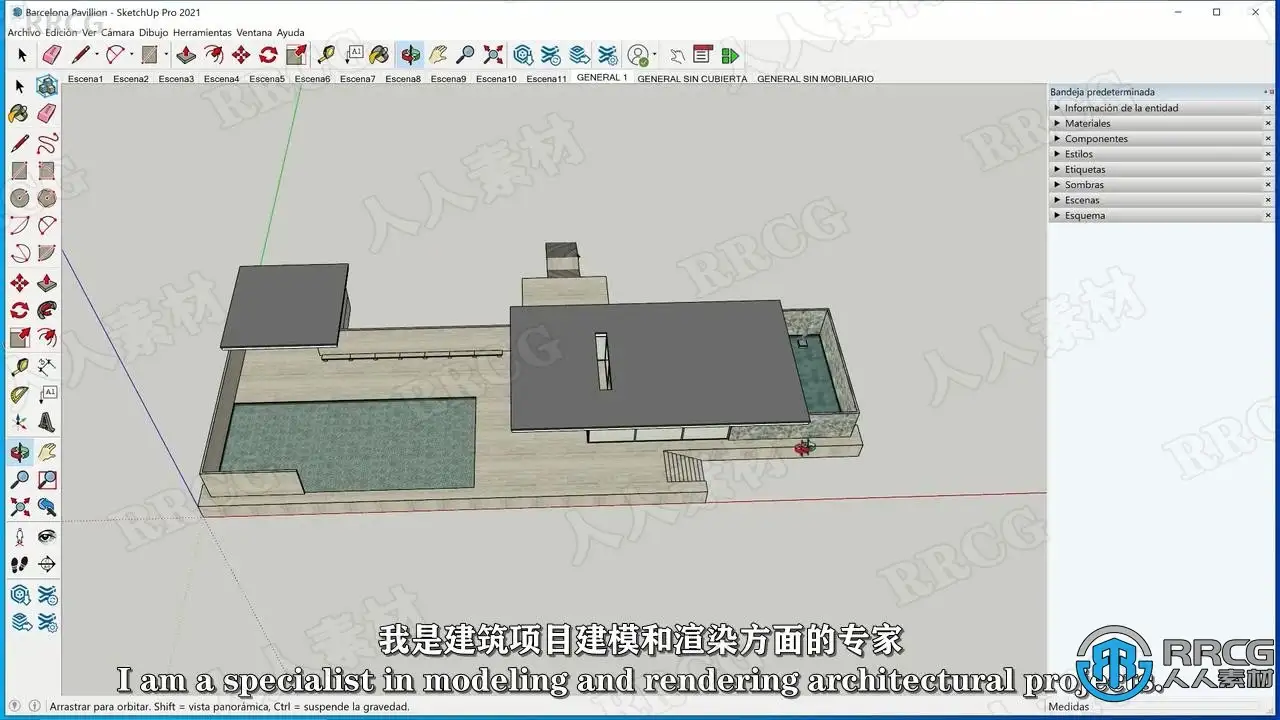
Task: Open the Cámara menu
Action: pos(117,32)
